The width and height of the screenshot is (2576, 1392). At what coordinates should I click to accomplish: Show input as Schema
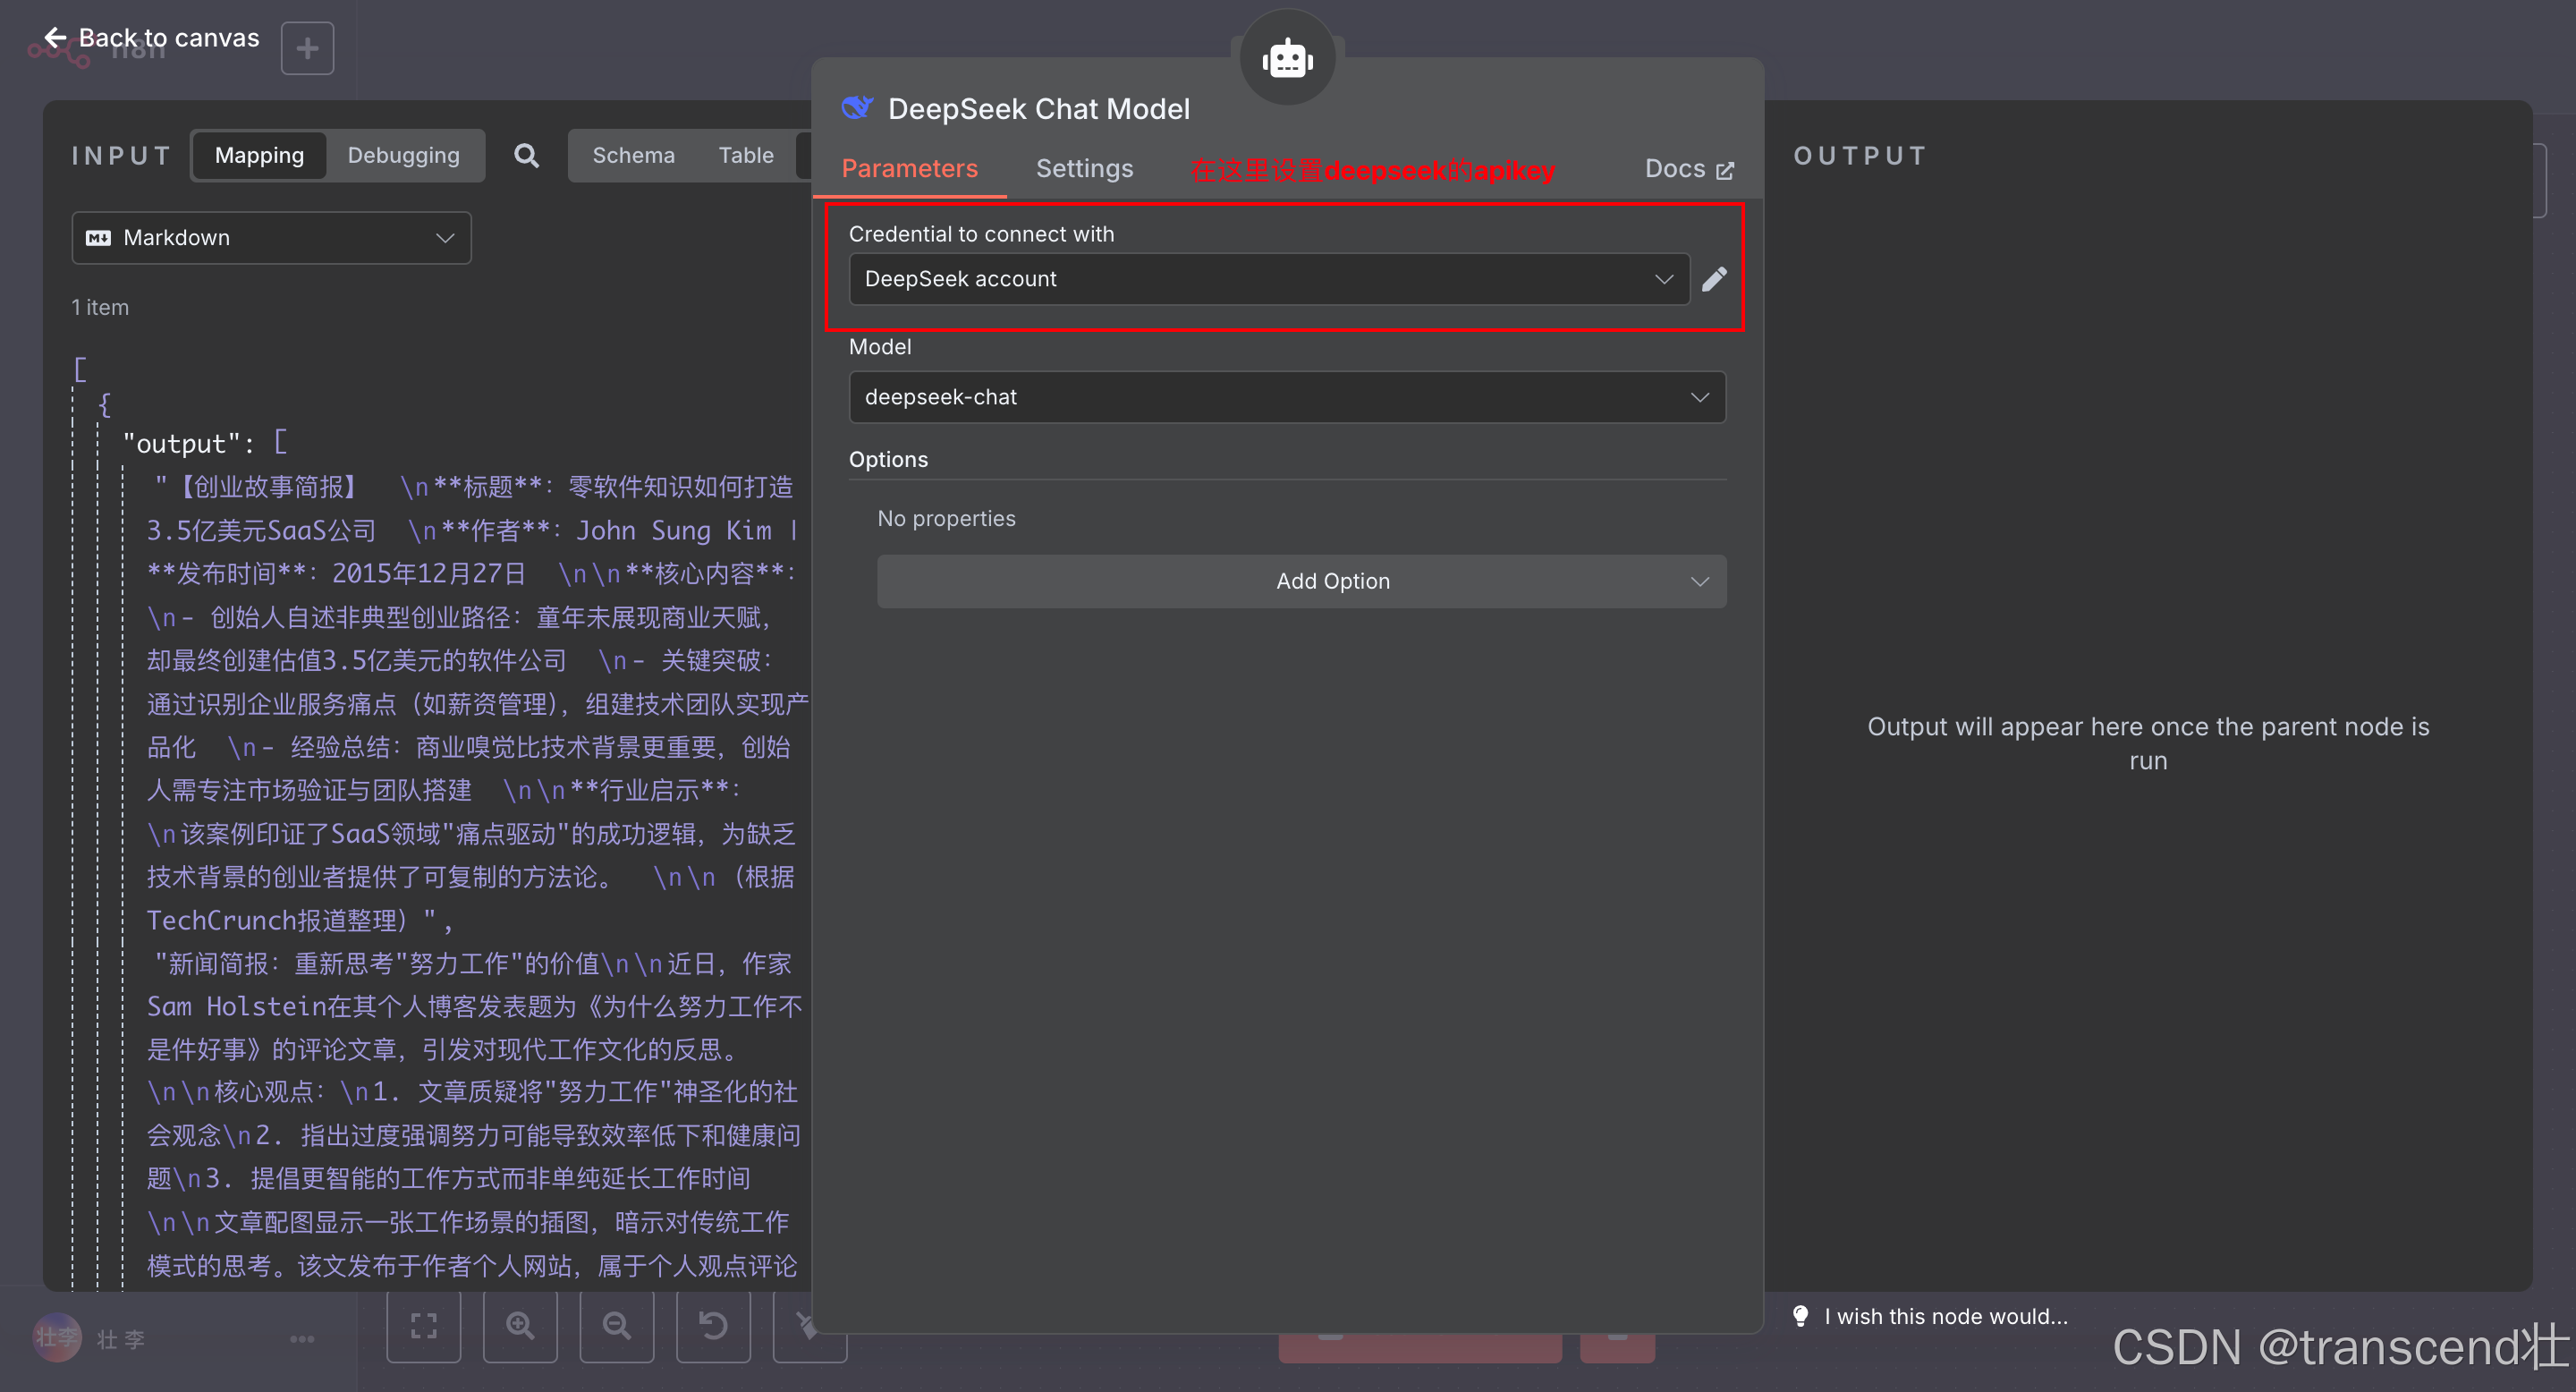[x=633, y=155]
